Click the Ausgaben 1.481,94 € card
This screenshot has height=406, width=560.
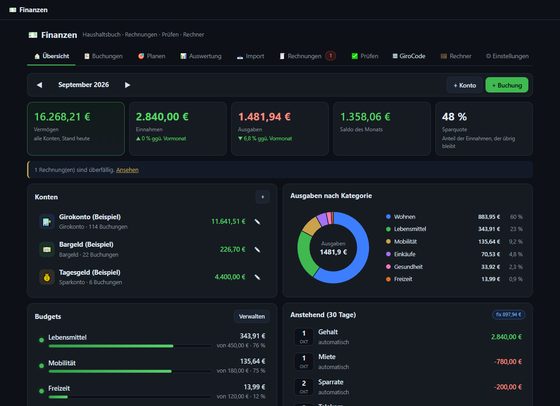pos(280,129)
